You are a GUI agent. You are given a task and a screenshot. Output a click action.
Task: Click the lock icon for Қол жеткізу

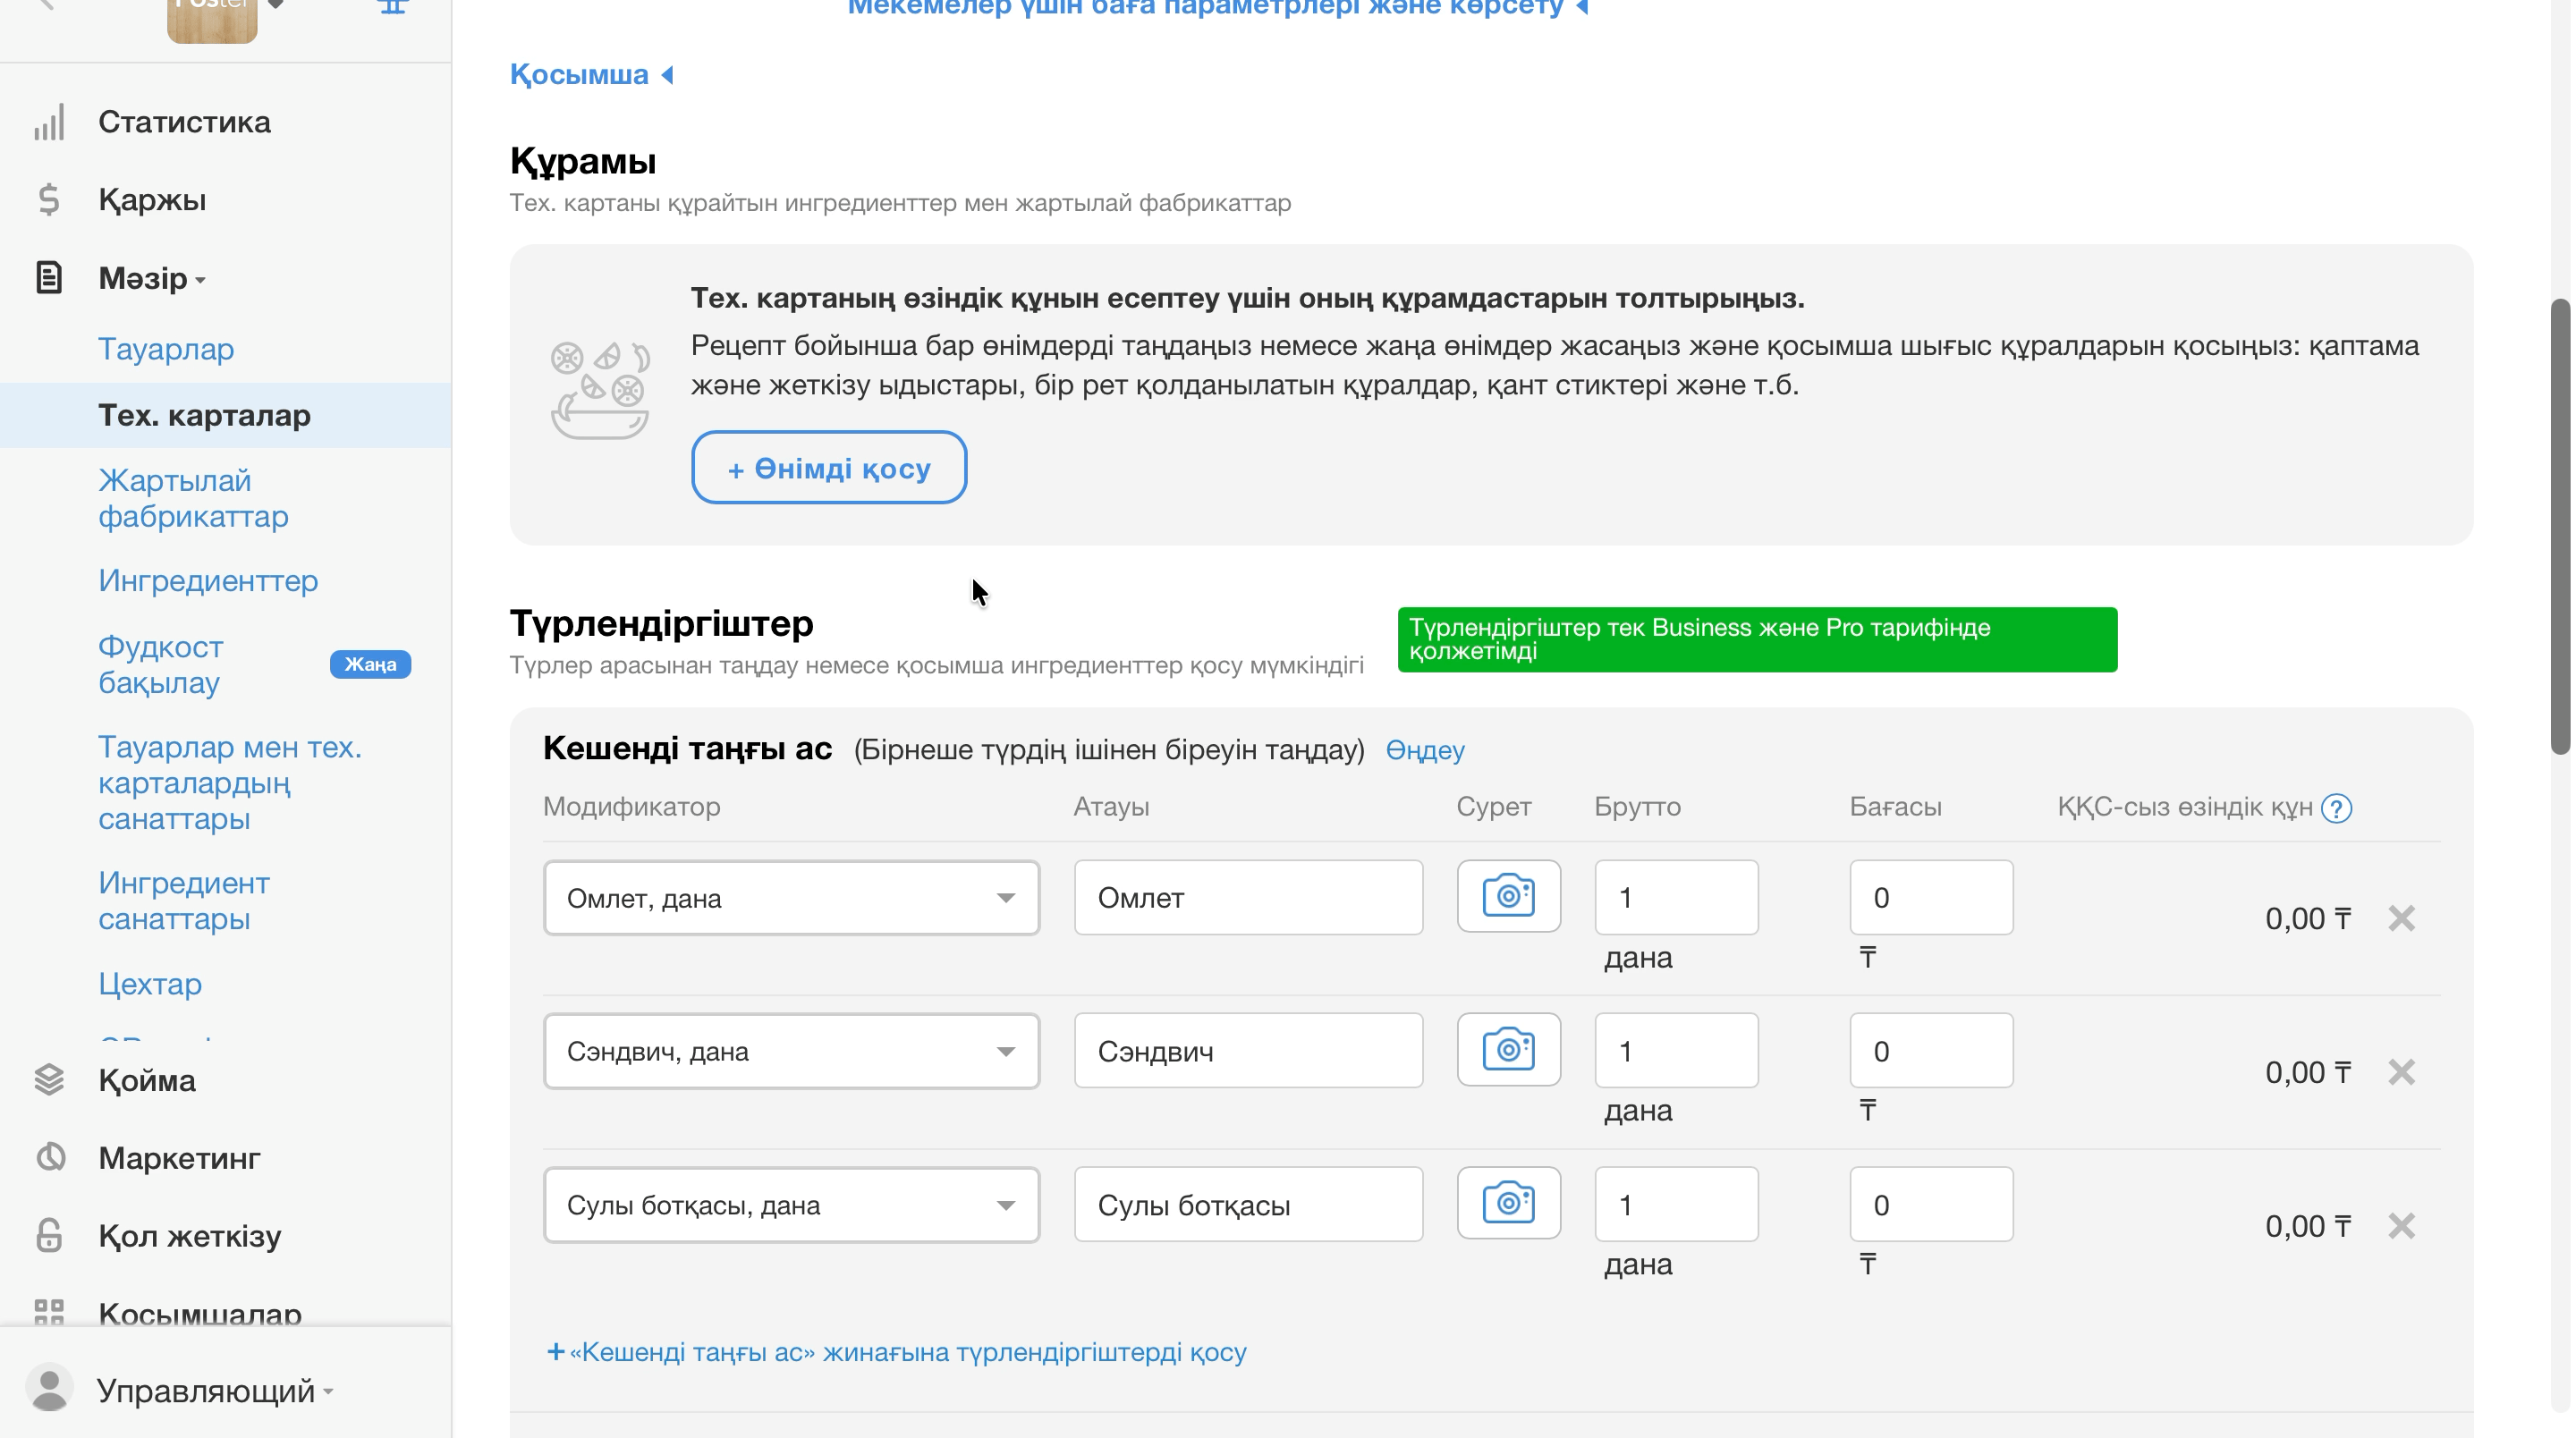click(49, 1236)
